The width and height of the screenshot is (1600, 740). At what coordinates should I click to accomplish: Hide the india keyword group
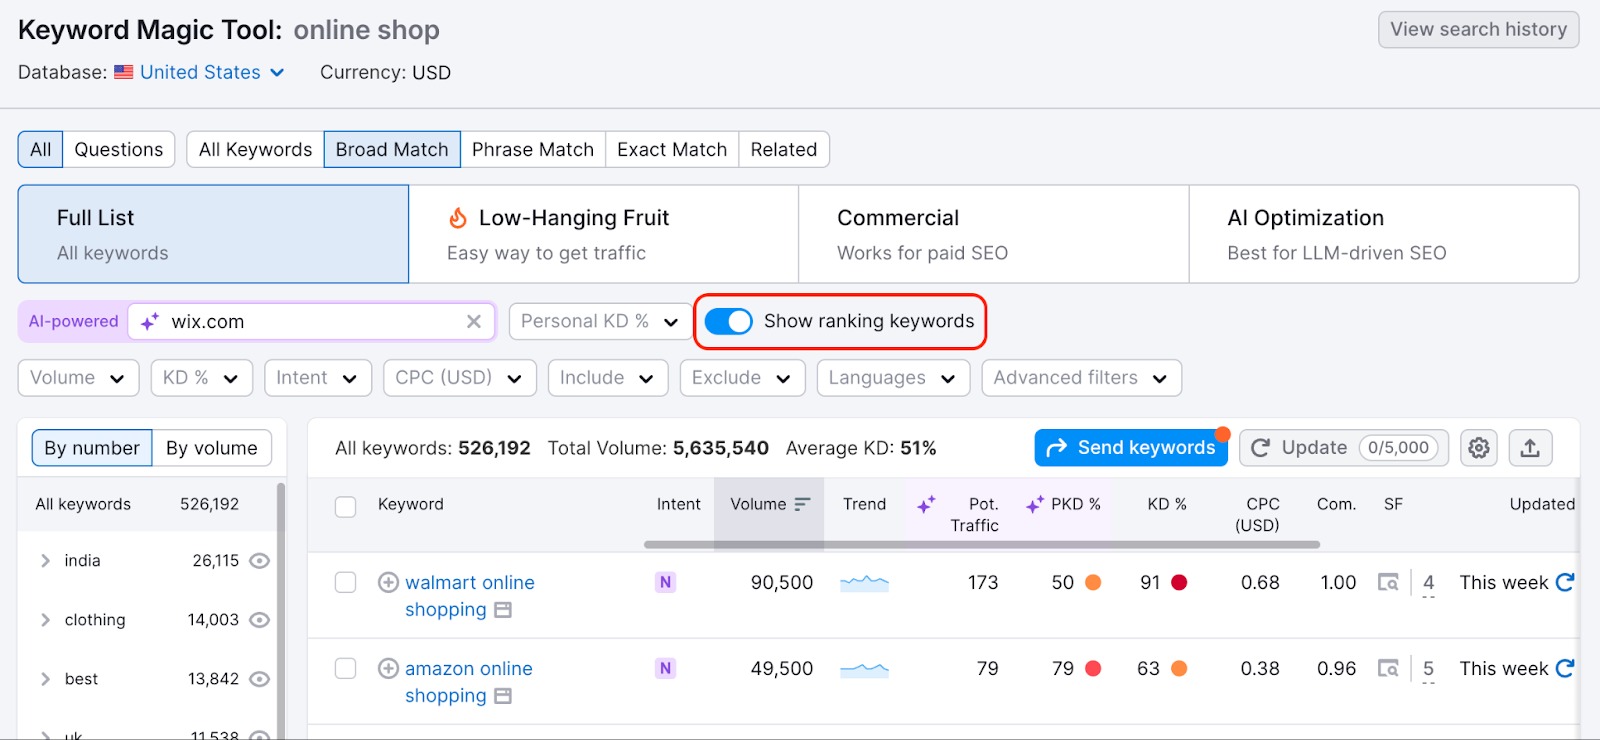(x=259, y=561)
